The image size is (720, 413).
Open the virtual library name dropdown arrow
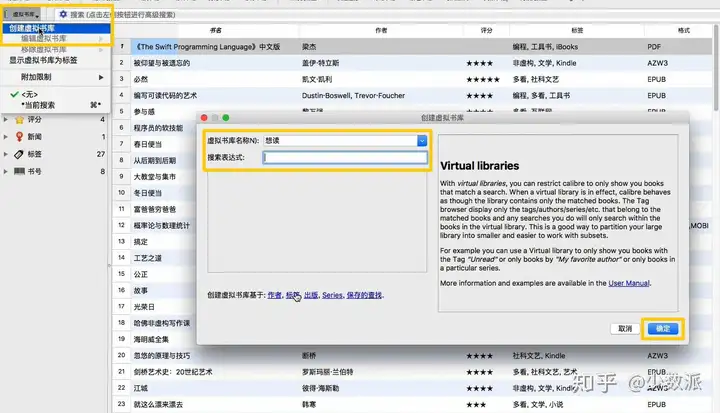pyautogui.click(x=422, y=141)
